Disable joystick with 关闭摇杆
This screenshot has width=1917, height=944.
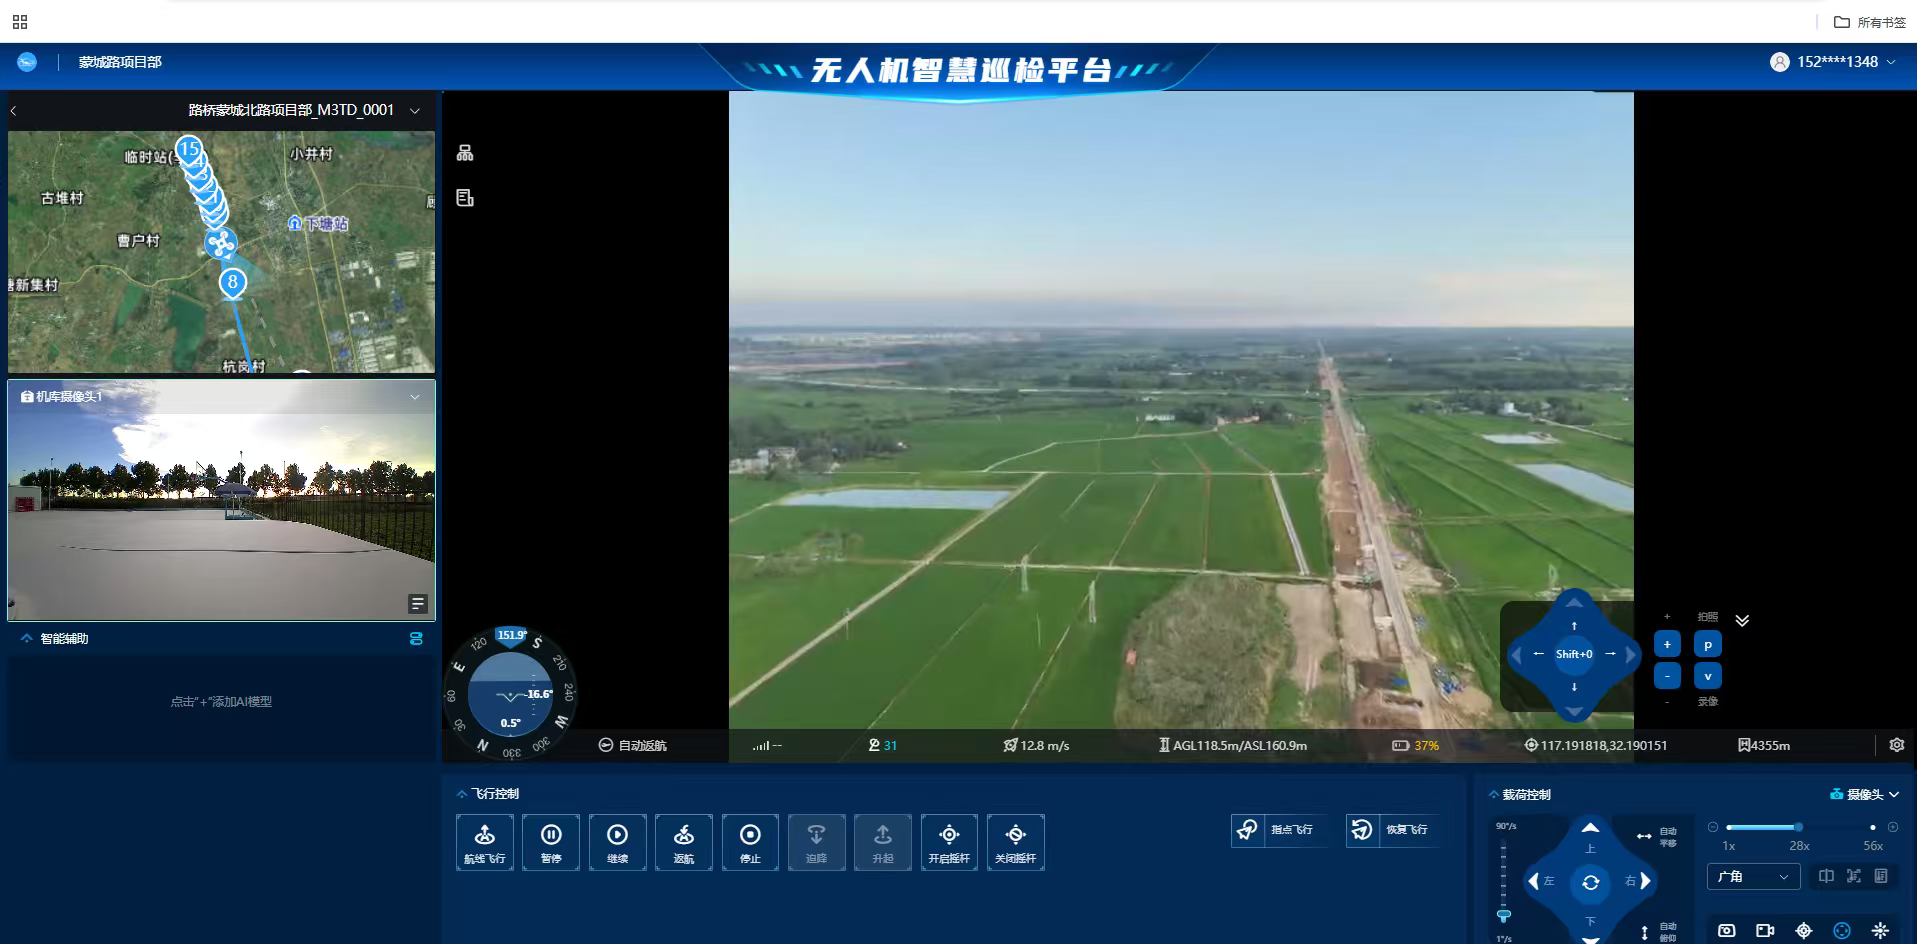pyautogui.click(x=1015, y=842)
